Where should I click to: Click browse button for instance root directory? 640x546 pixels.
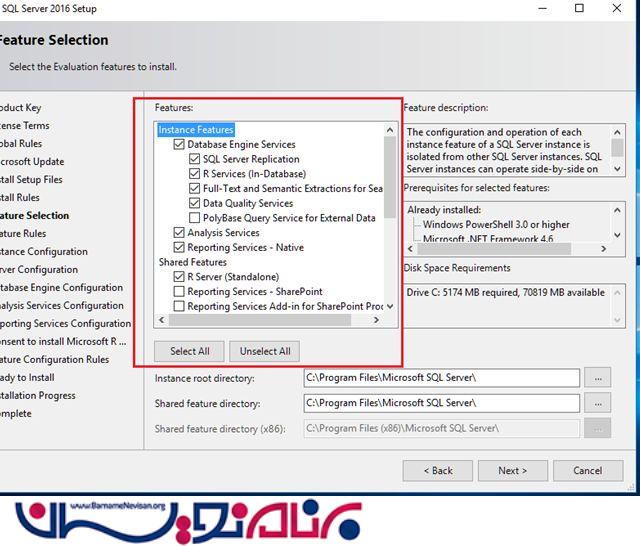pos(598,378)
